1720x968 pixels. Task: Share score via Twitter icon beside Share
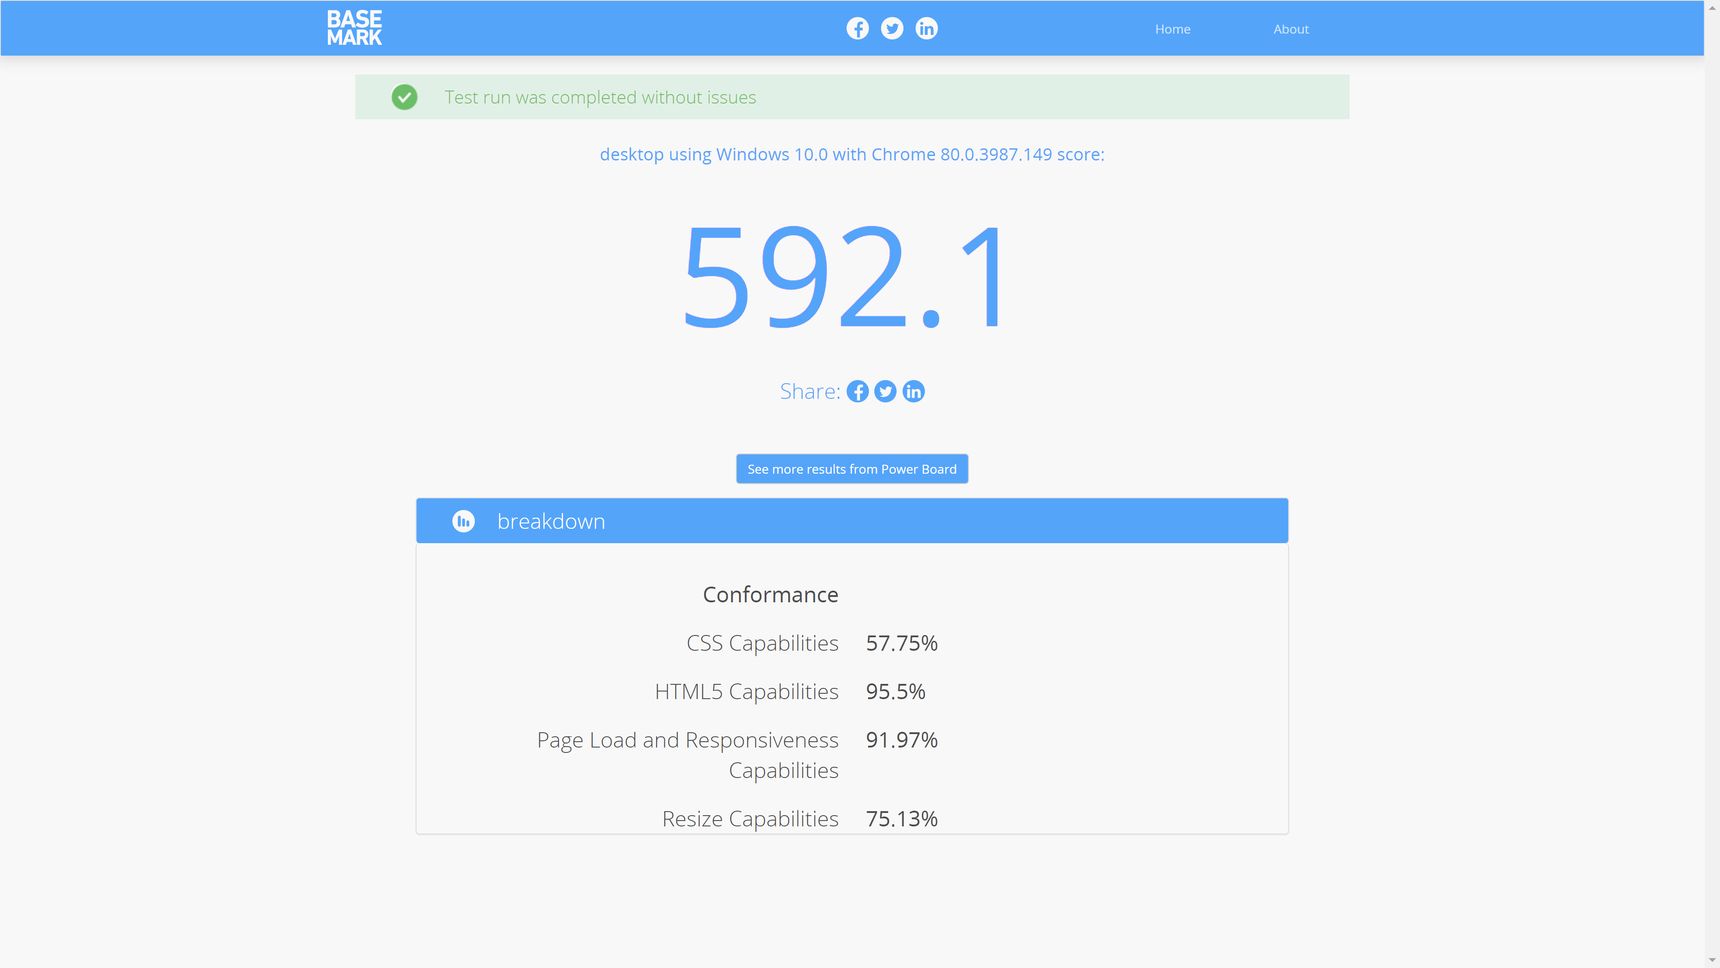[885, 391]
